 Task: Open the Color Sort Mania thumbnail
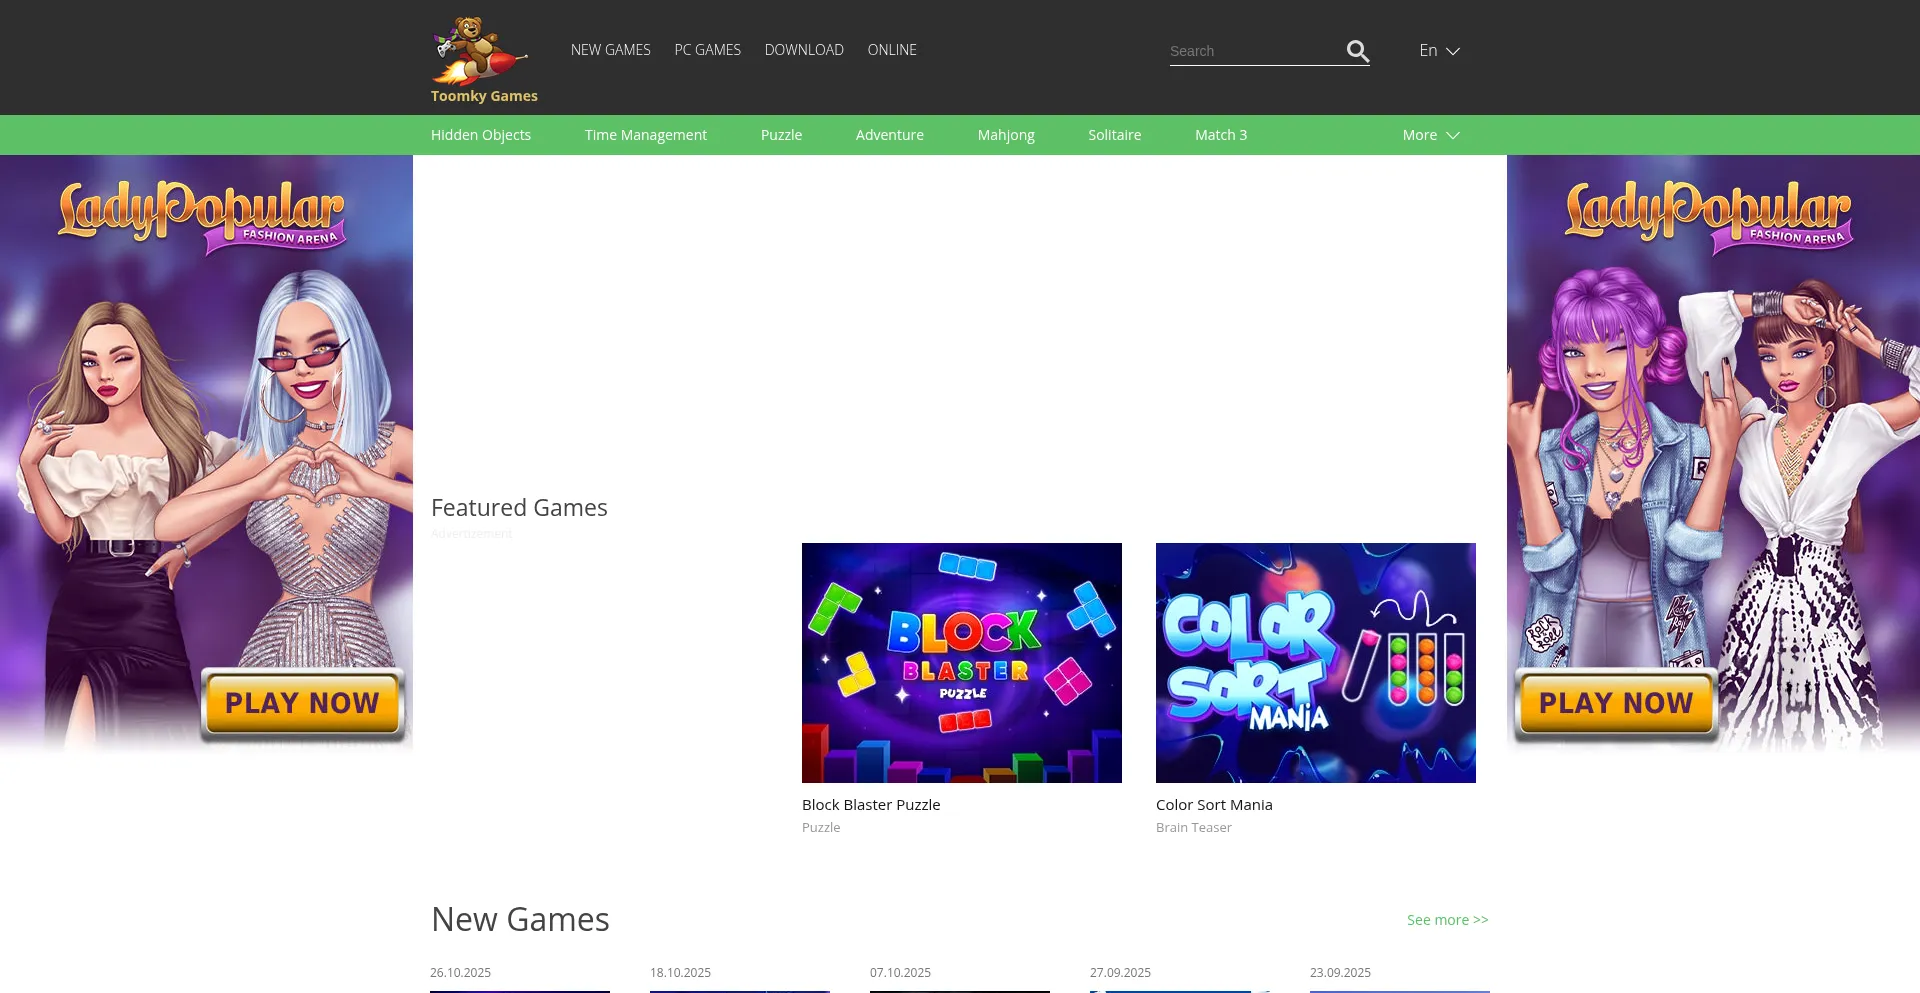point(1315,662)
